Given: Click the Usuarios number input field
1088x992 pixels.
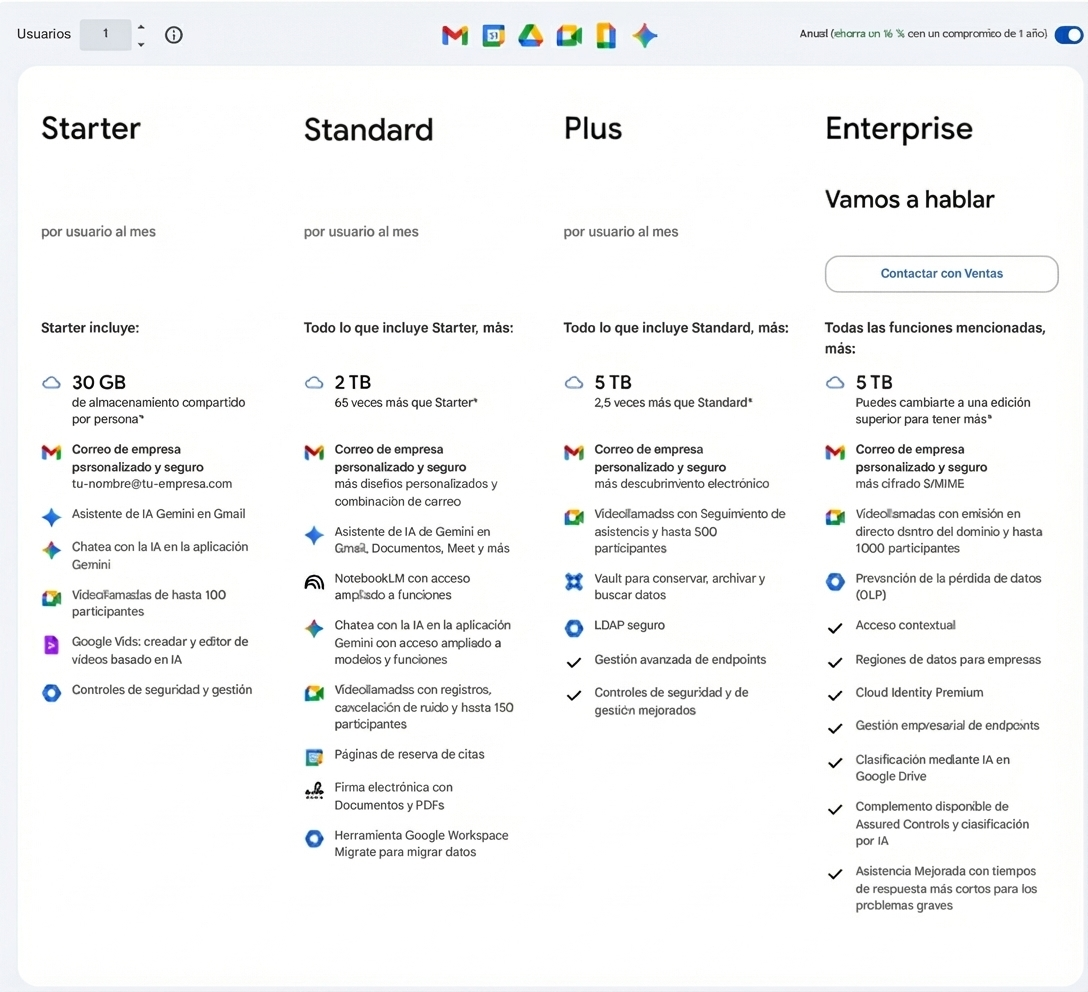Looking at the screenshot, I should coord(105,35).
